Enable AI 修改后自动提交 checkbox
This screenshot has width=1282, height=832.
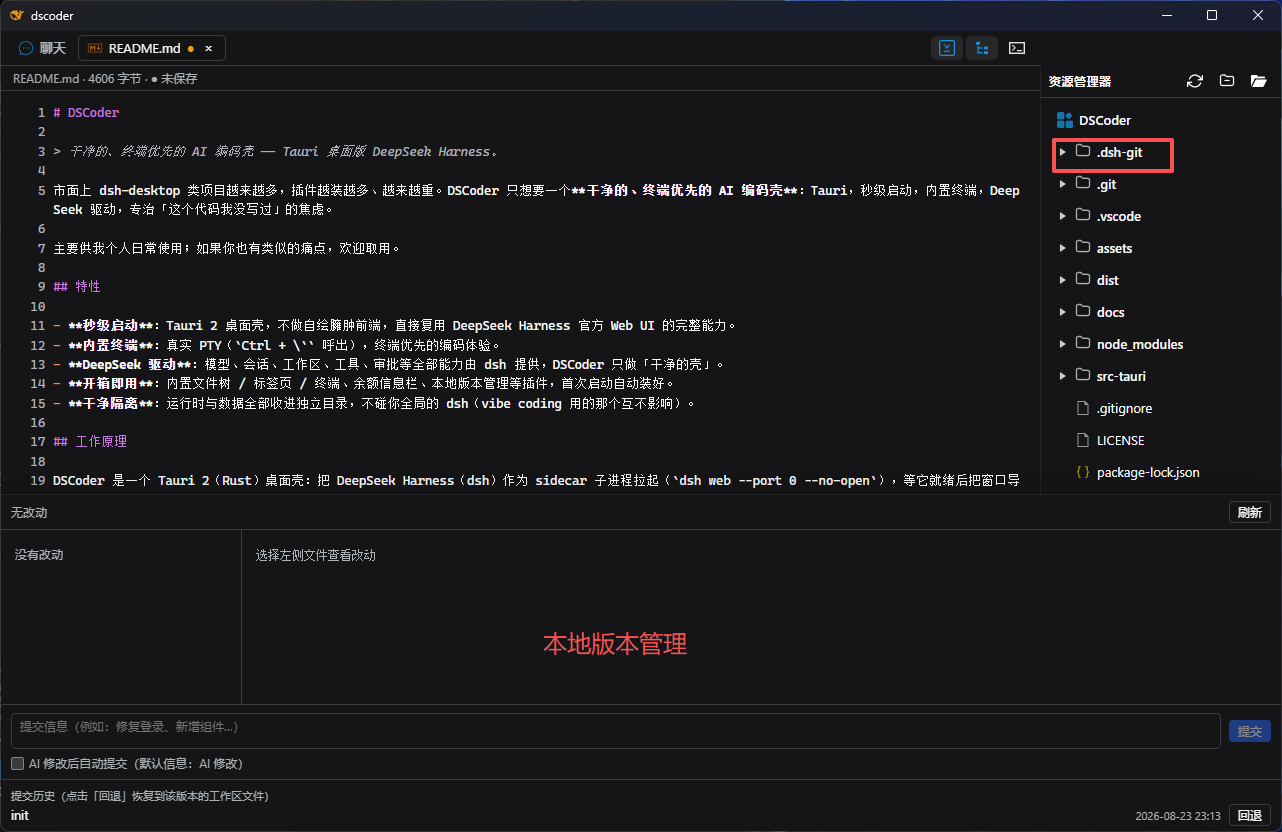[x=17, y=763]
